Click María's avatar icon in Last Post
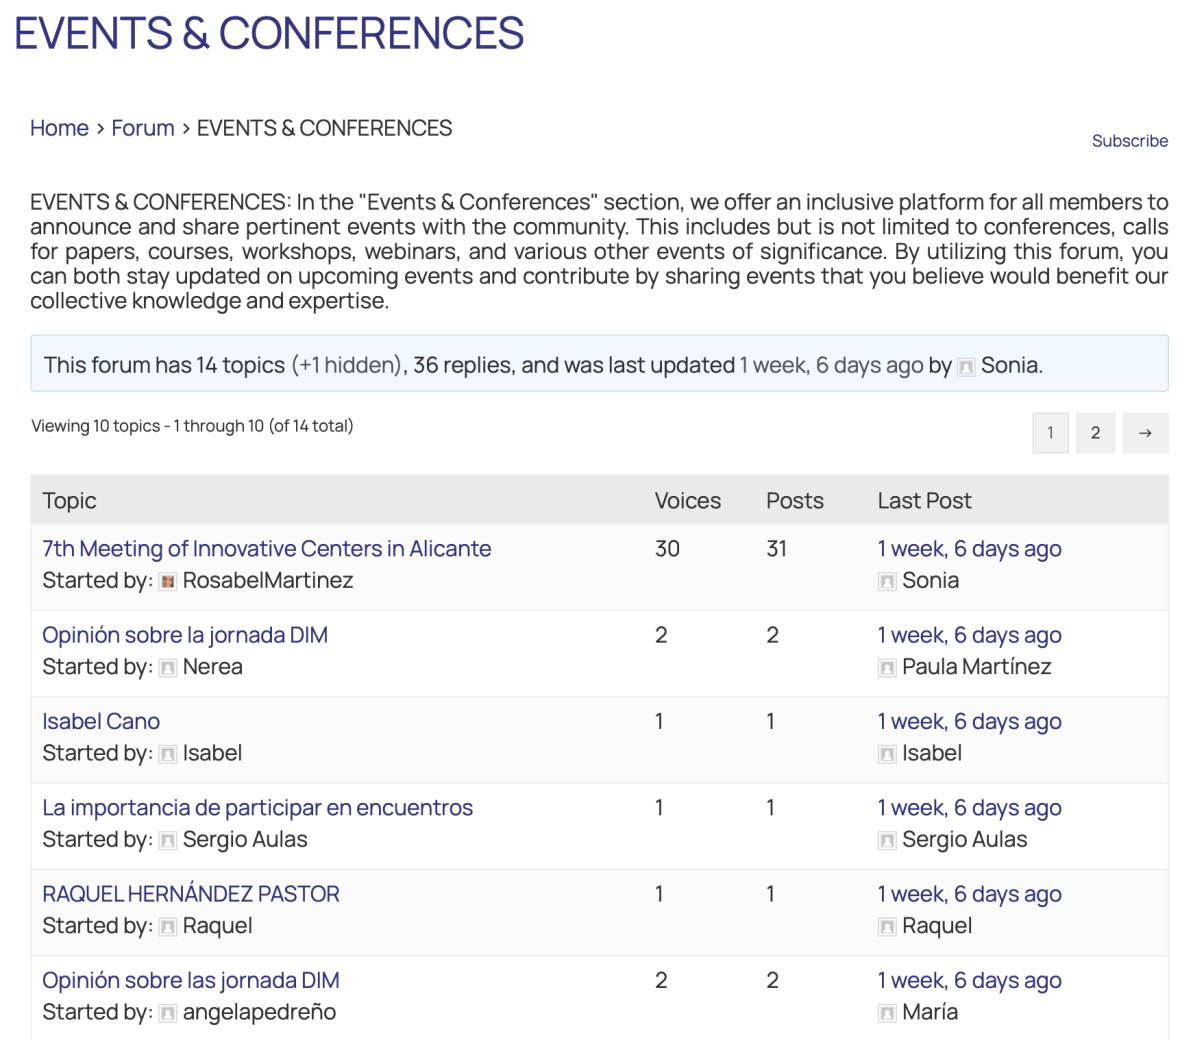 [x=887, y=1014]
